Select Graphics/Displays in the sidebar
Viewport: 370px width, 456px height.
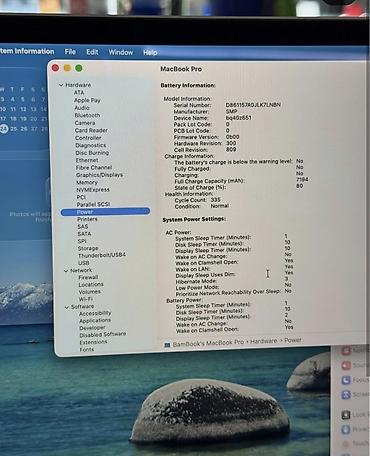(x=99, y=175)
